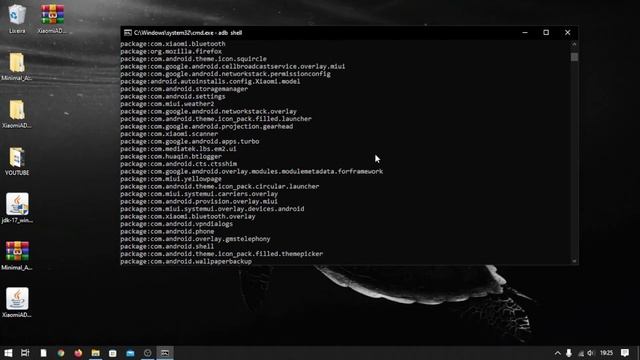
Task: Click the systemui.carriers.overlay package line
Action: coord(199,193)
